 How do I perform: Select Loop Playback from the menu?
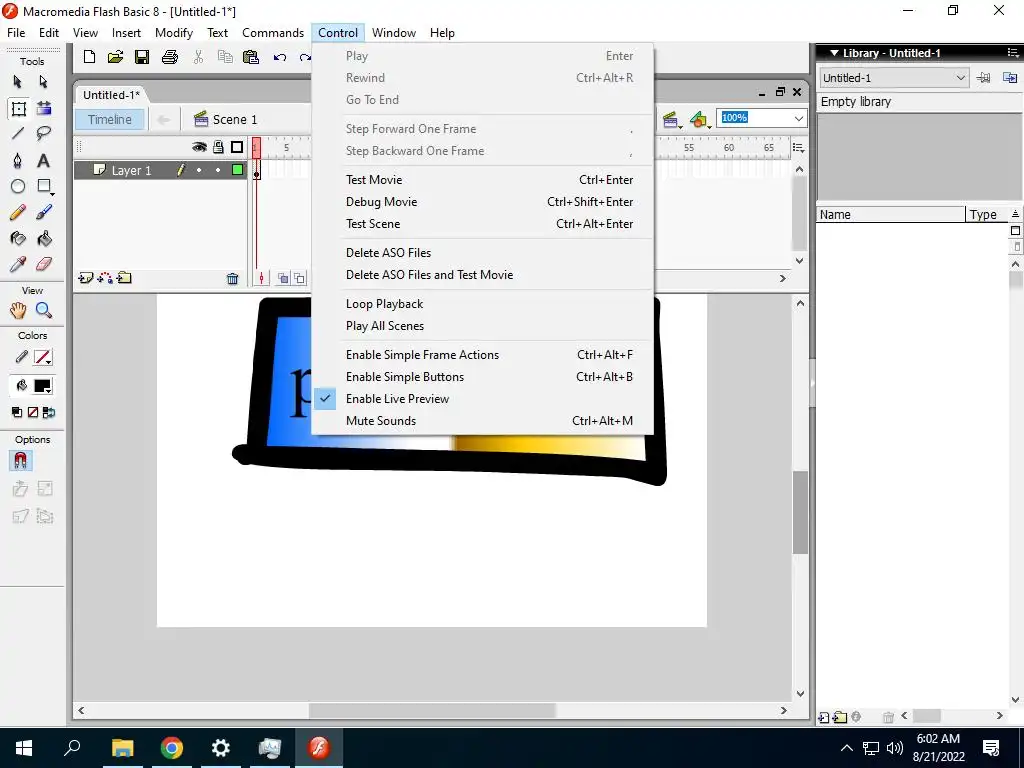pos(483,304)
